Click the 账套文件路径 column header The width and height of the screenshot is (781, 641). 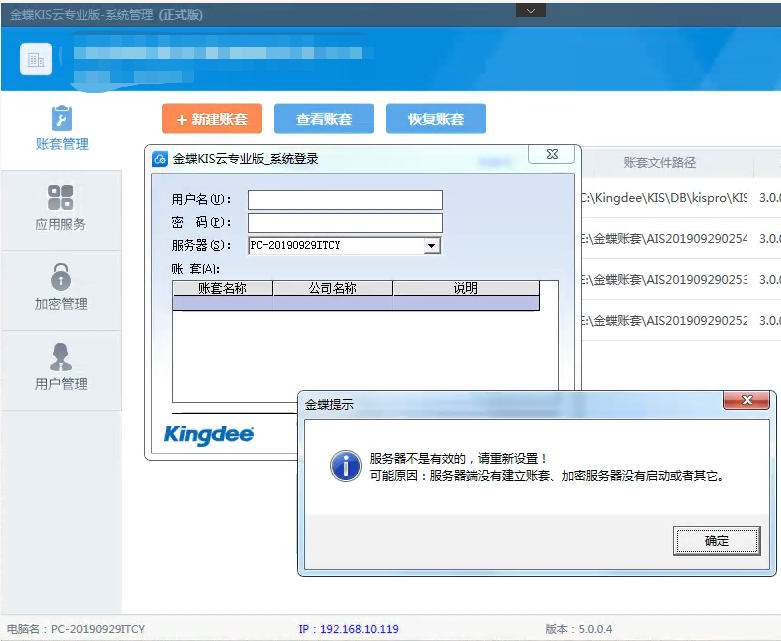(659, 162)
